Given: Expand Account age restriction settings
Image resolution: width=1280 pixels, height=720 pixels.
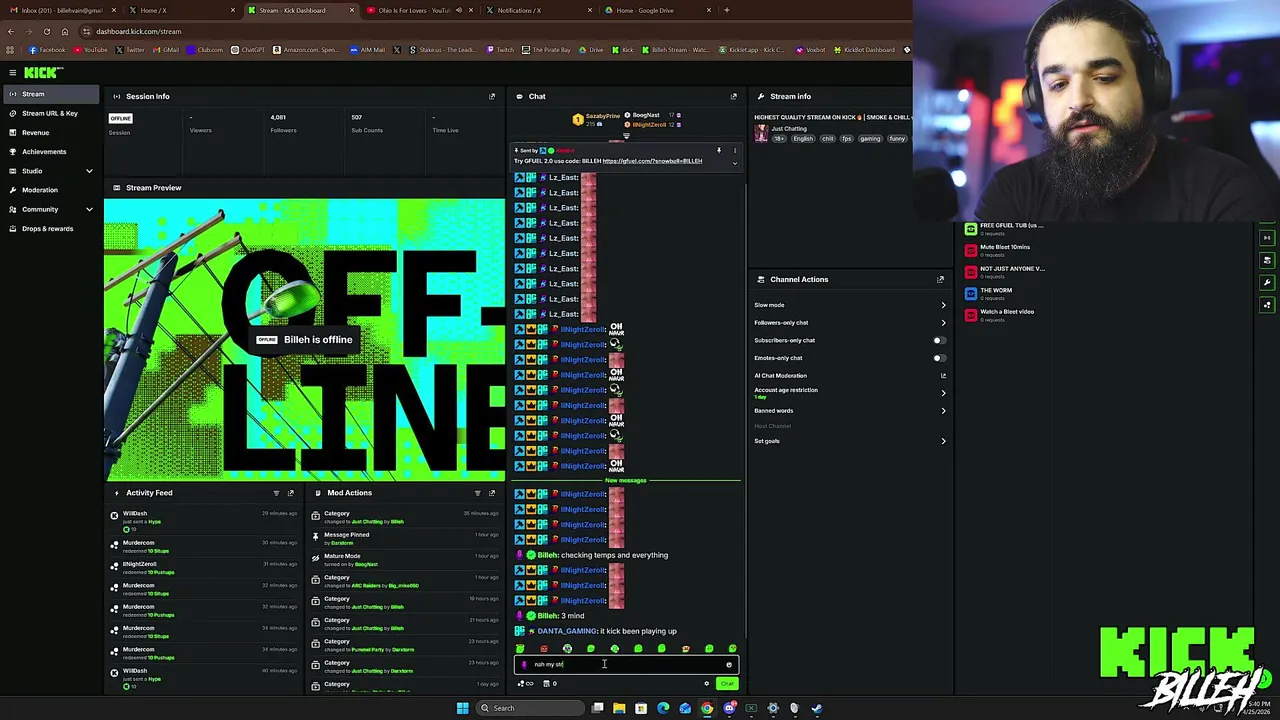Looking at the screenshot, I should pyautogui.click(x=943, y=393).
